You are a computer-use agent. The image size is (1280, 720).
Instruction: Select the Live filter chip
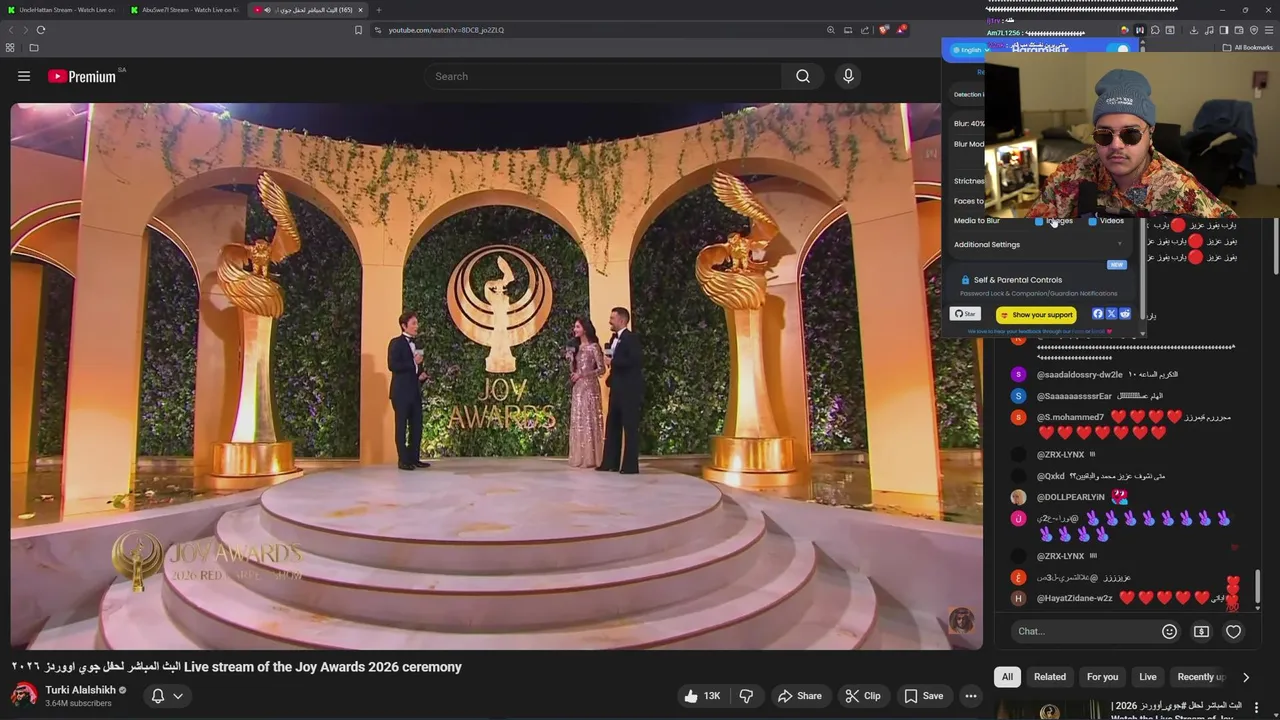(x=1147, y=677)
